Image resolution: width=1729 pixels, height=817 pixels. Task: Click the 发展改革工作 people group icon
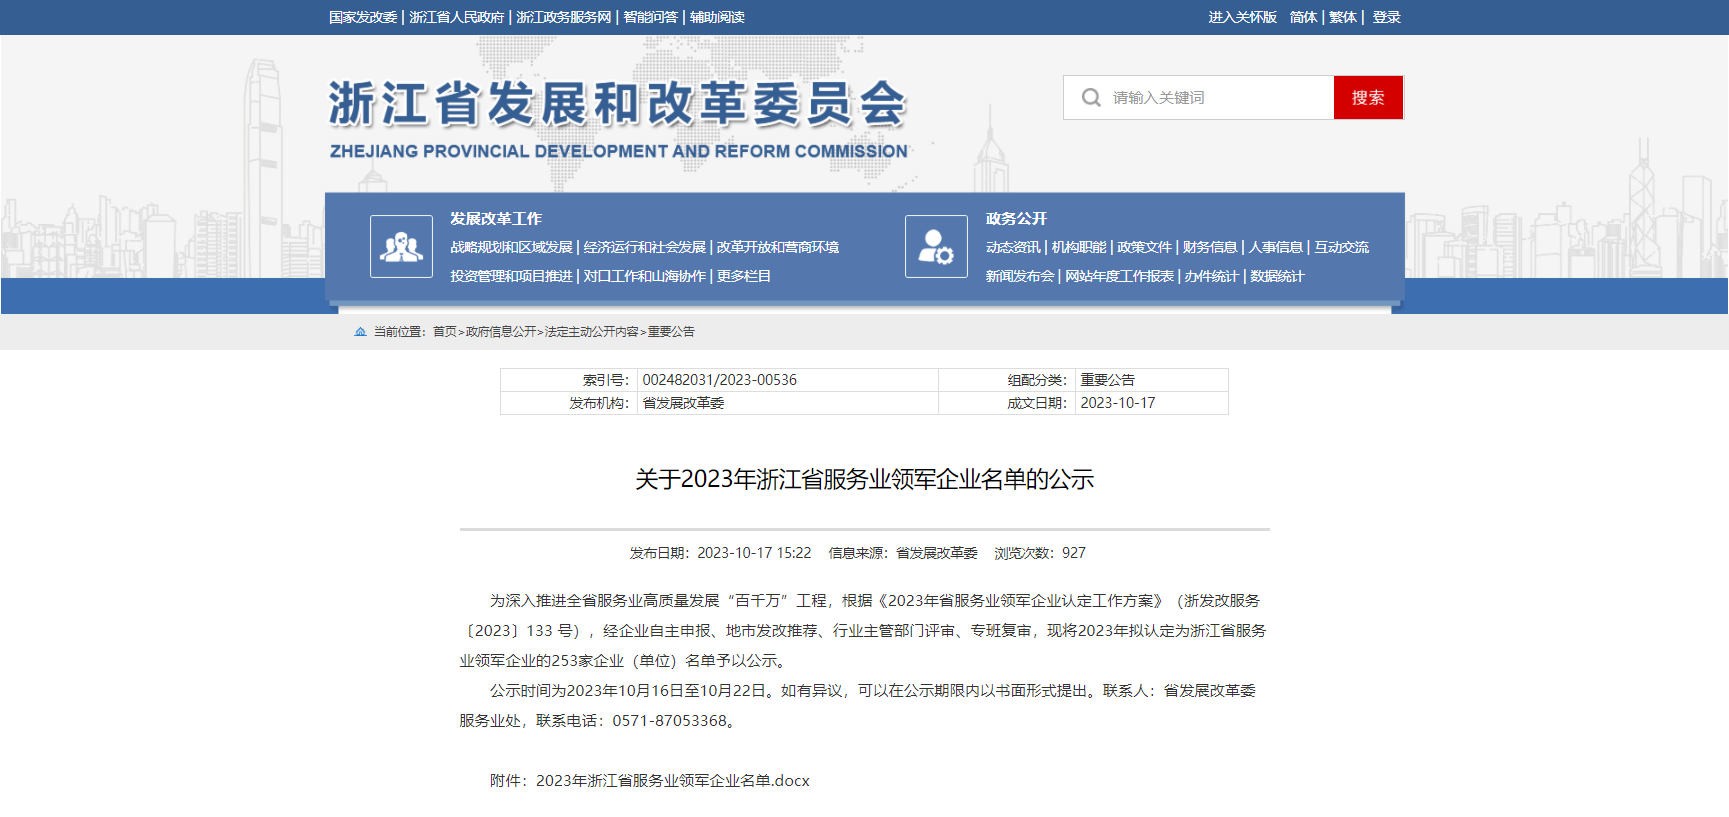[401, 246]
